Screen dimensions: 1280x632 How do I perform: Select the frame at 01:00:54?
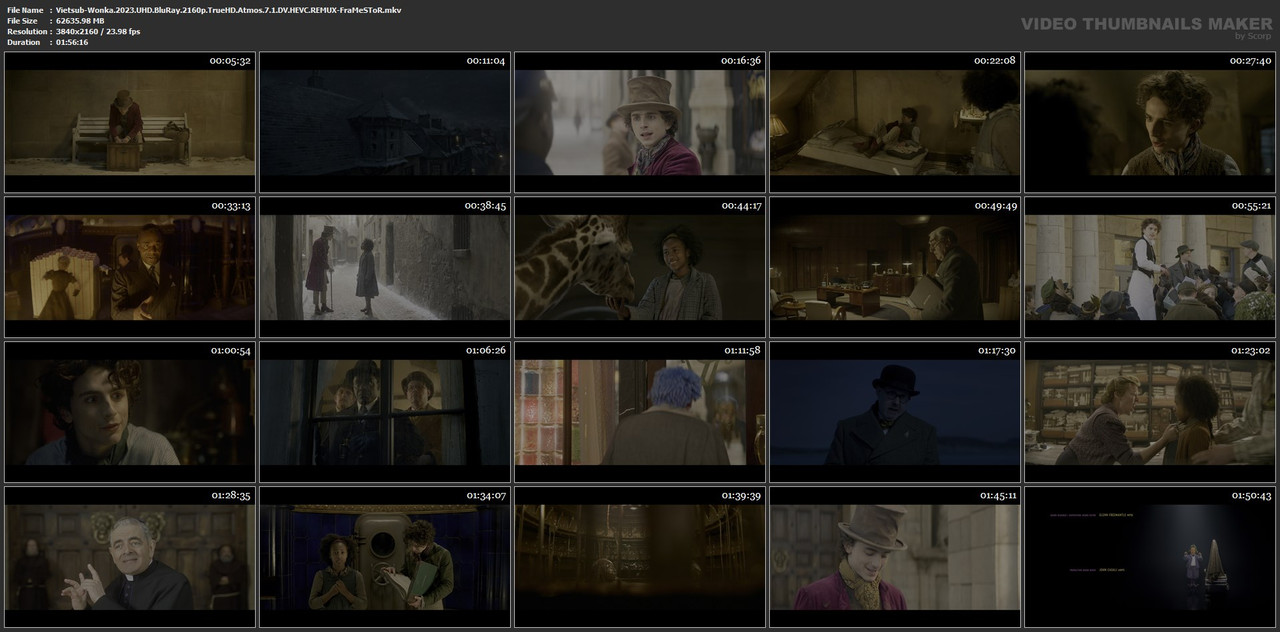(x=130, y=412)
